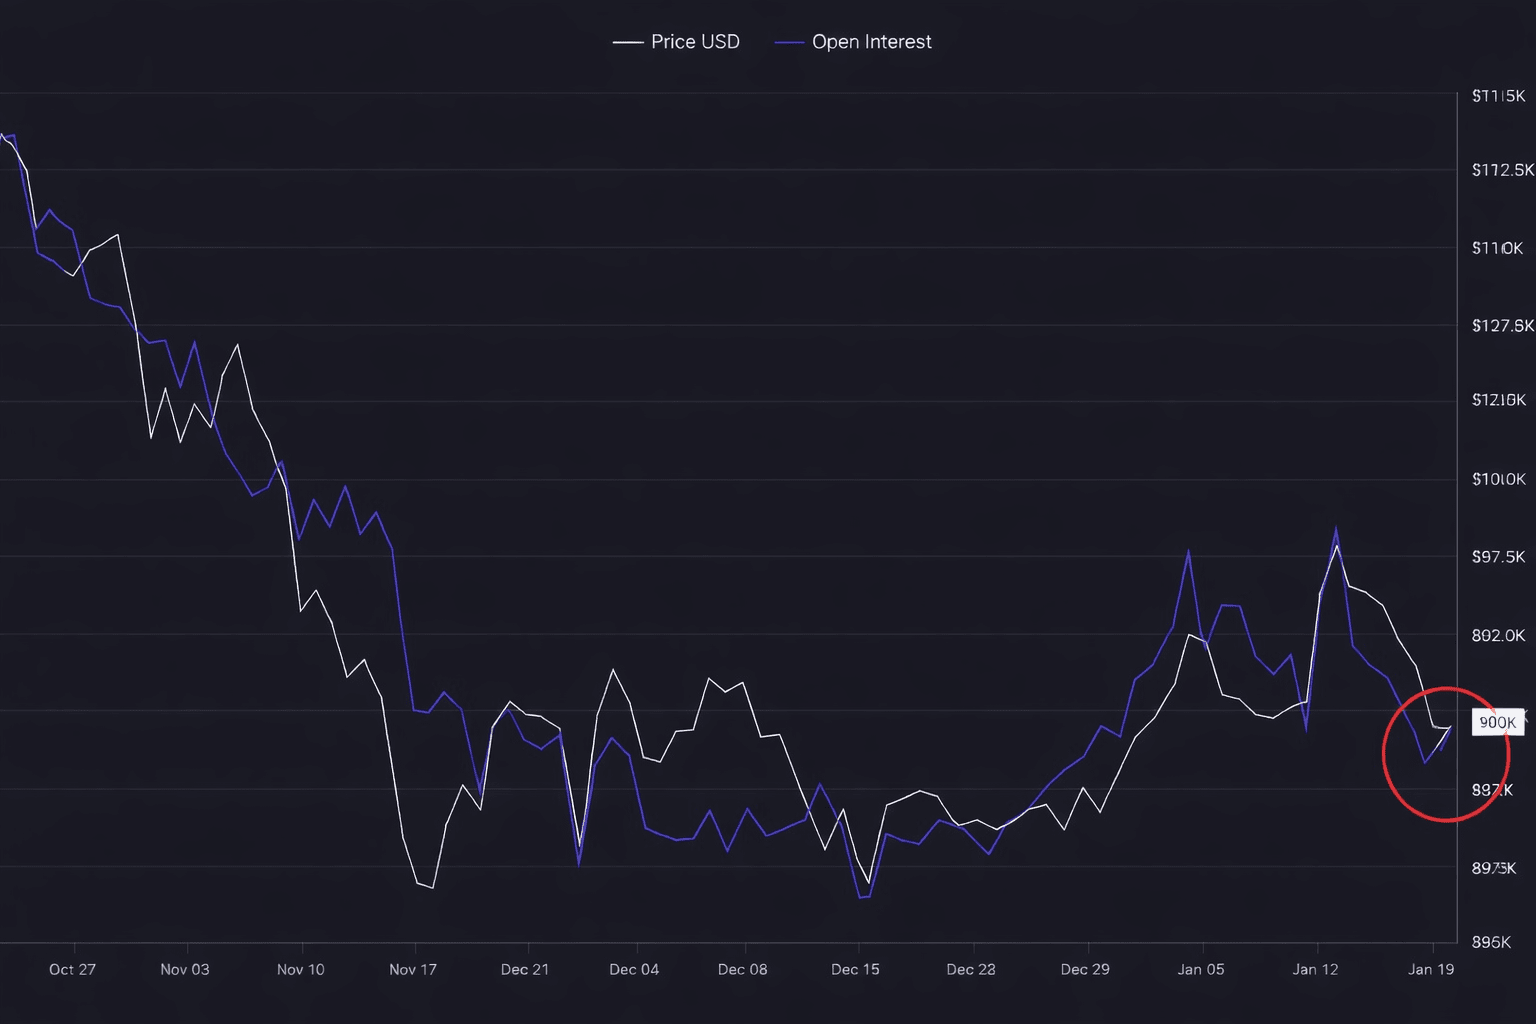Click the Dec 15 date label
Screen dimensions: 1536x1024
coord(855,969)
